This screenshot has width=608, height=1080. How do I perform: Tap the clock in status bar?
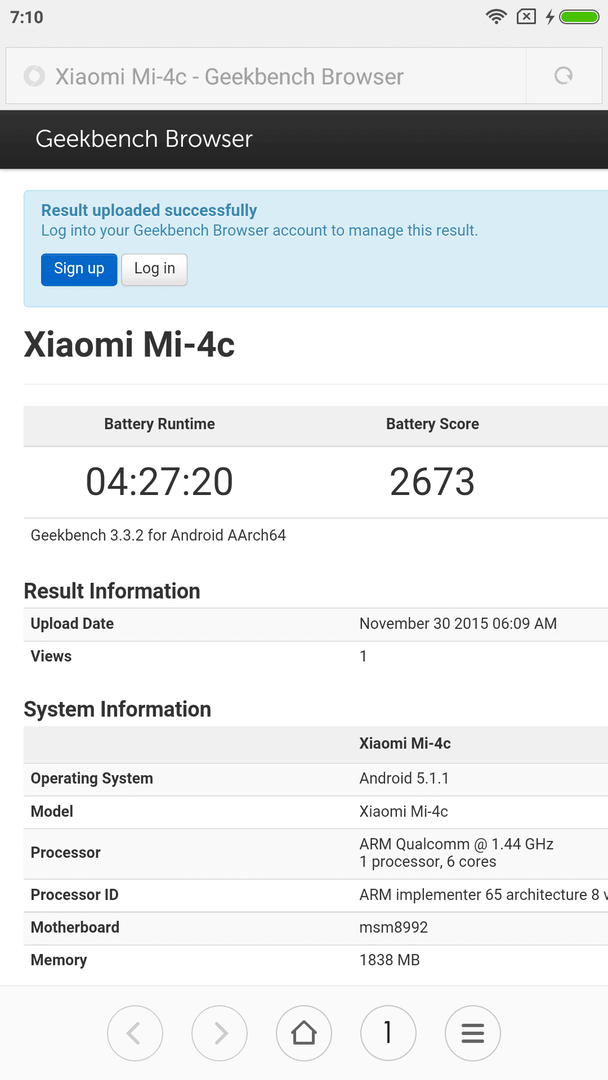27,17
